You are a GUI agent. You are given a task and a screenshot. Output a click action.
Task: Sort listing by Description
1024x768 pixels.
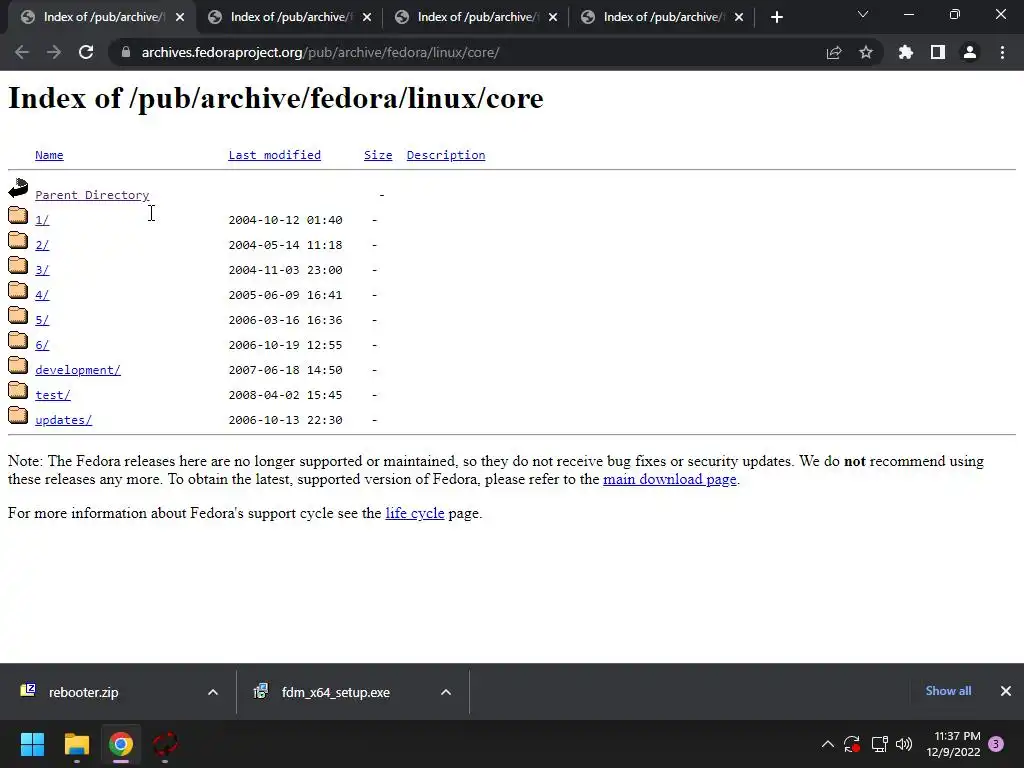446,155
